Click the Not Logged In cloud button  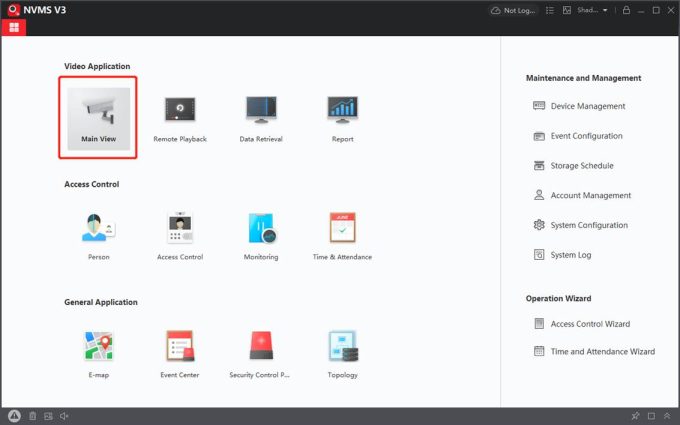514,10
